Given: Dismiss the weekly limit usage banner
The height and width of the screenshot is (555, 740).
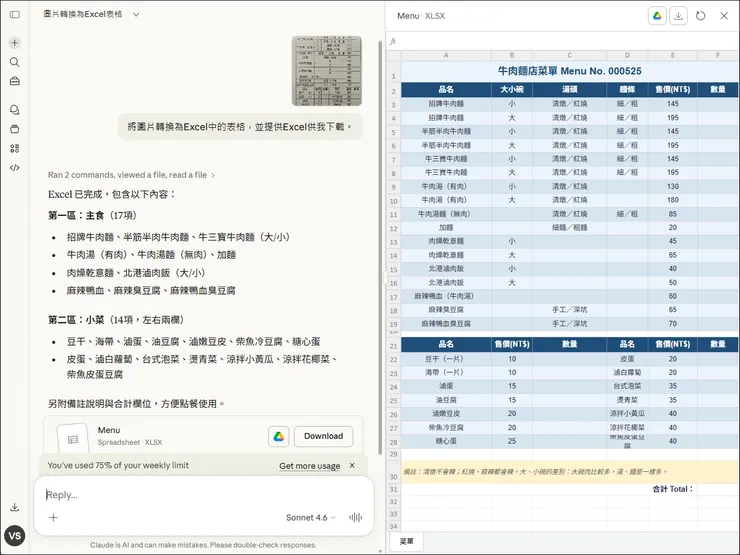Looking at the screenshot, I should (352, 465).
